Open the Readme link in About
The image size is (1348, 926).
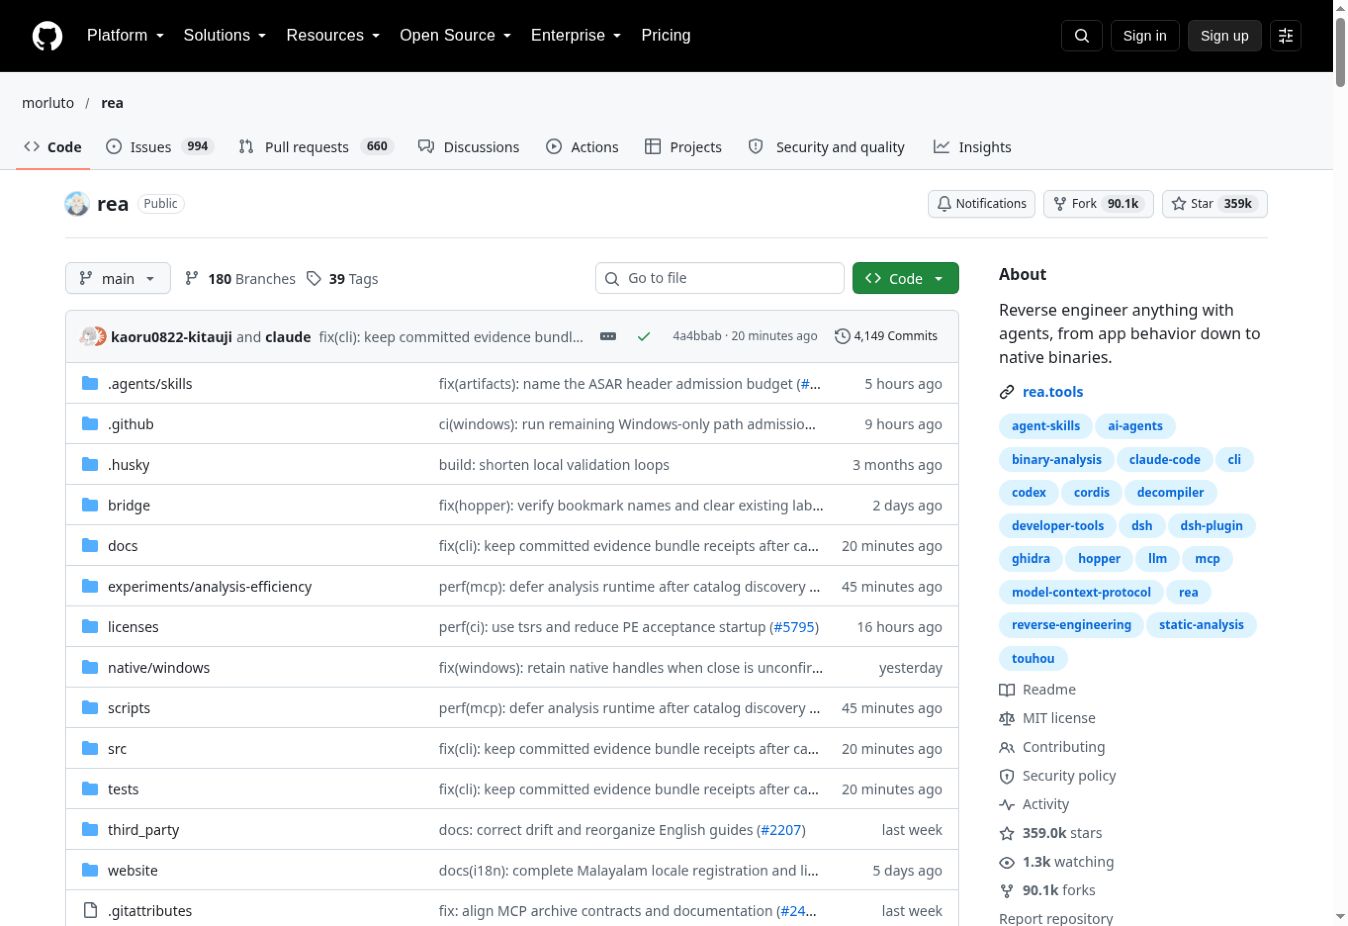pyautogui.click(x=1038, y=690)
